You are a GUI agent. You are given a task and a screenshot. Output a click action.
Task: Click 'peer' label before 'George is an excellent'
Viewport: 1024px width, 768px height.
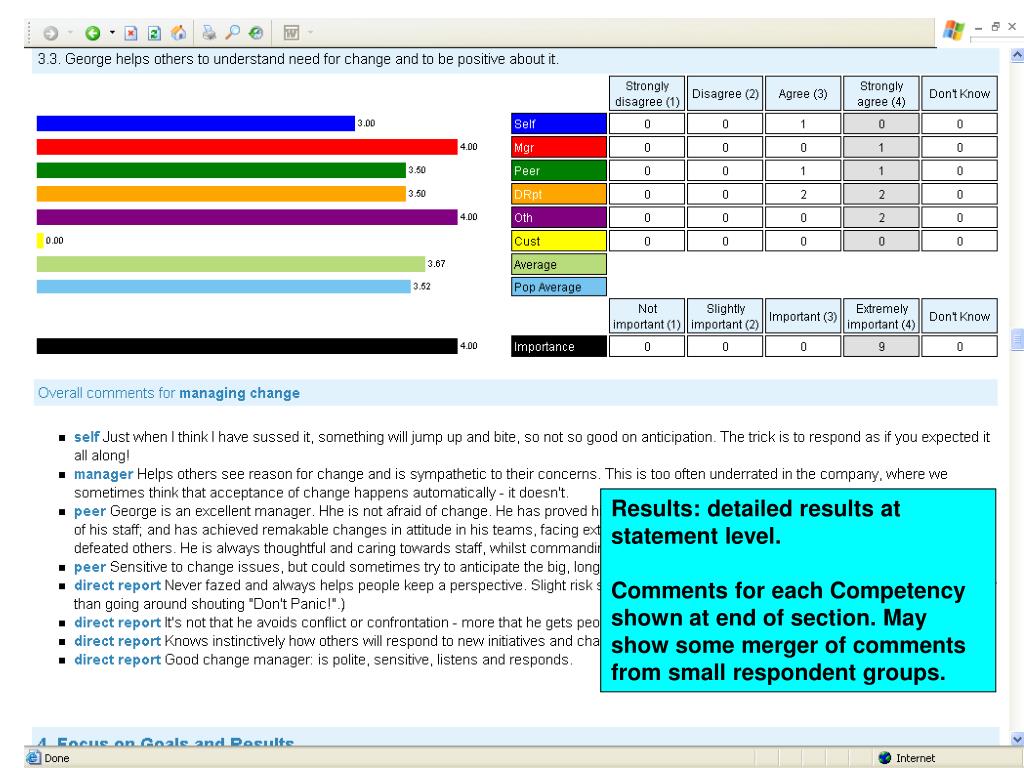click(89, 511)
